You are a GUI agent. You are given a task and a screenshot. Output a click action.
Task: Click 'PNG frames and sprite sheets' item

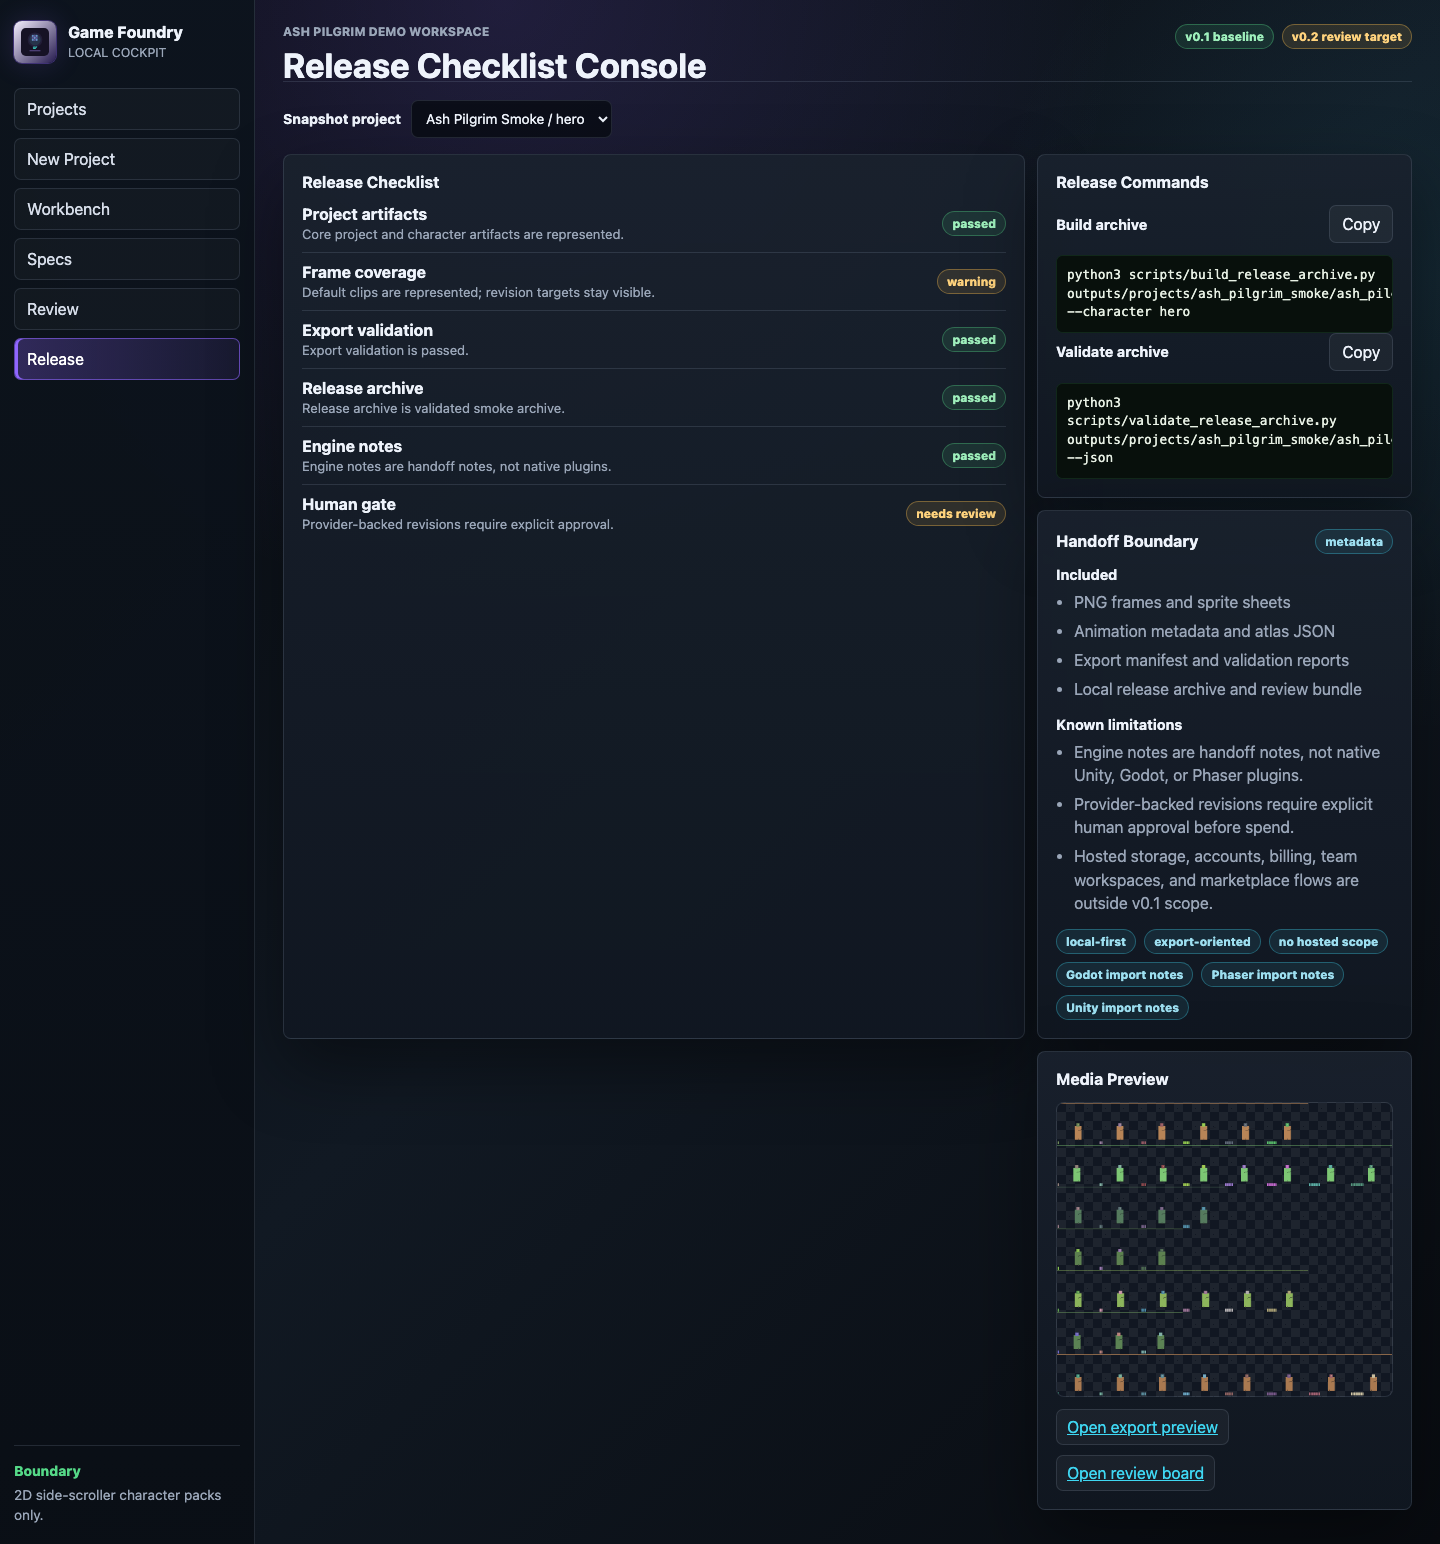point(1182,602)
